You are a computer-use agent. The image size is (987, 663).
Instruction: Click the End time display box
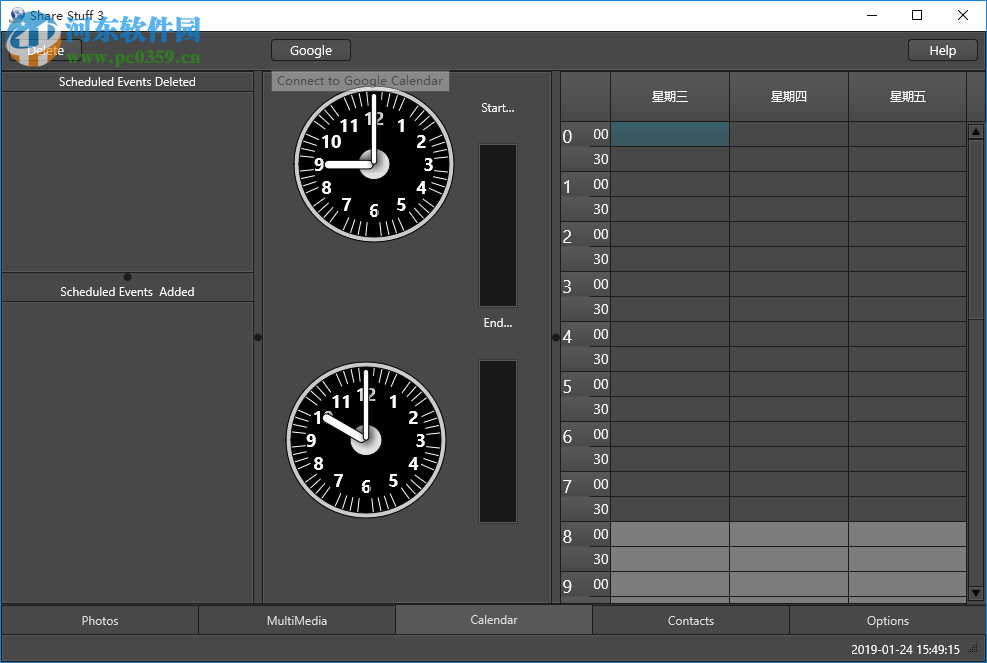[x=498, y=441]
